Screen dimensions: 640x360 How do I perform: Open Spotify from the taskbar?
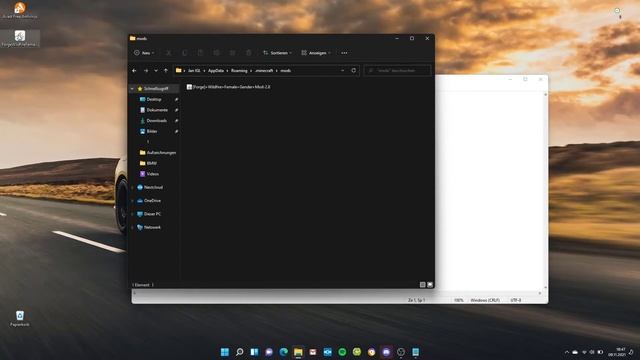click(342, 352)
